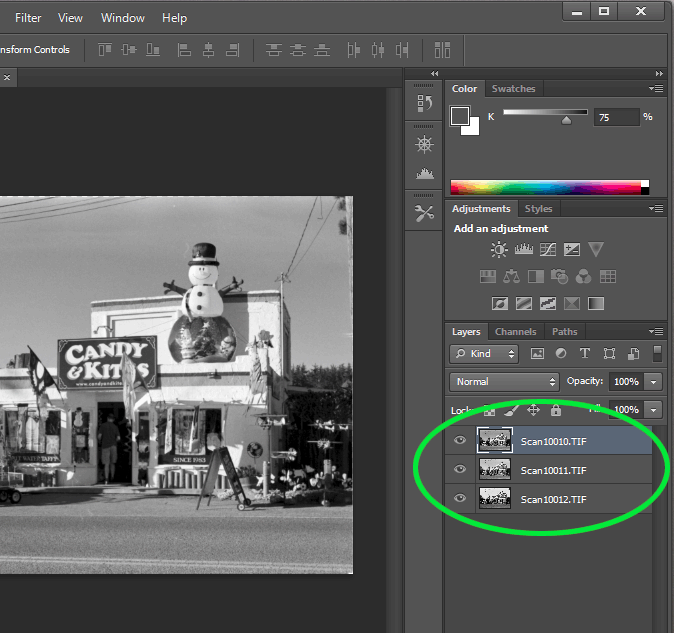Add a Color Balance adjustment
The image size is (674, 633).
pos(512,276)
